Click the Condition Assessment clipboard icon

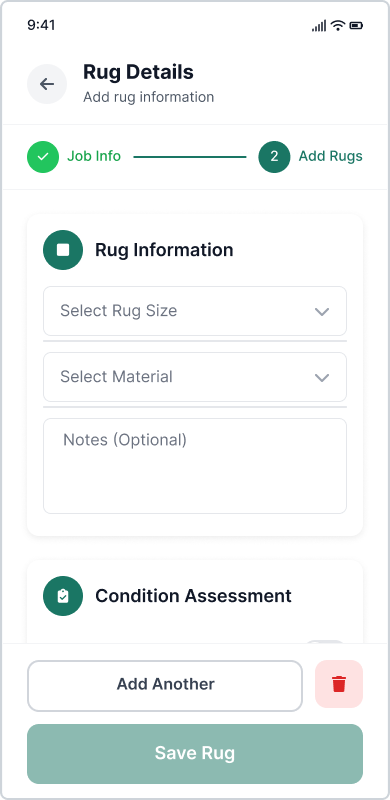[63, 596]
